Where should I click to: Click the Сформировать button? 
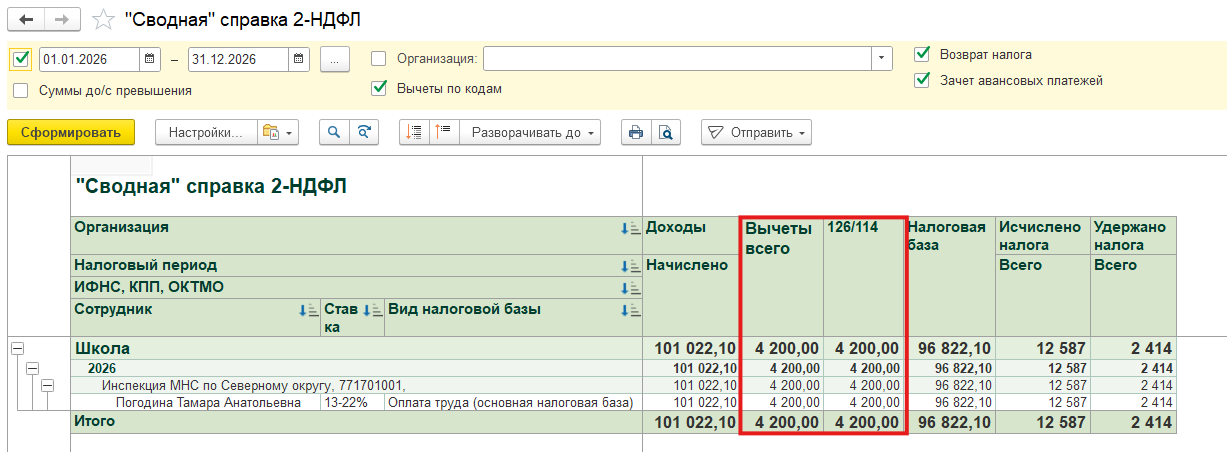pyautogui.click(x=71, y=132)
